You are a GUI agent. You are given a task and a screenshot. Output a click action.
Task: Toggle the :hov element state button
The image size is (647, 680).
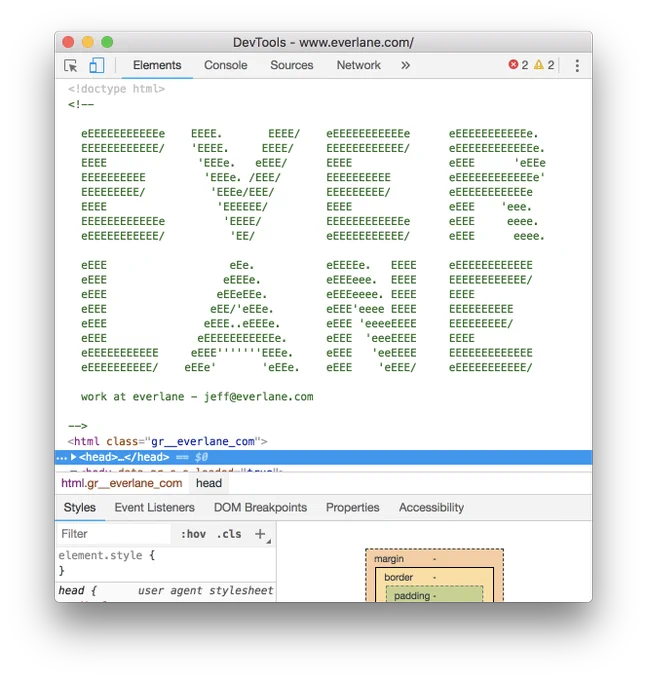tap(193, 534)
